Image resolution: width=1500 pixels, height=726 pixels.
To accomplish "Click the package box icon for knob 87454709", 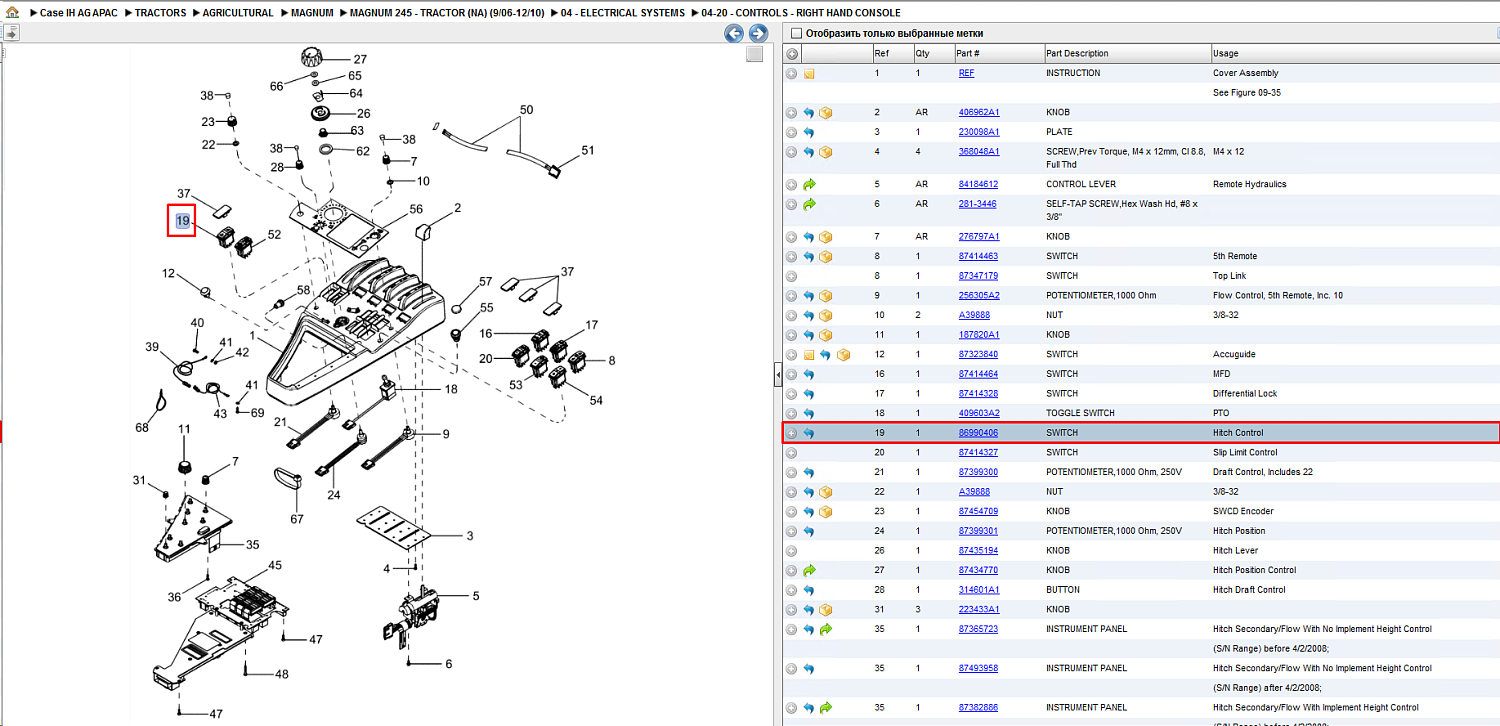I will coord(826,511).
